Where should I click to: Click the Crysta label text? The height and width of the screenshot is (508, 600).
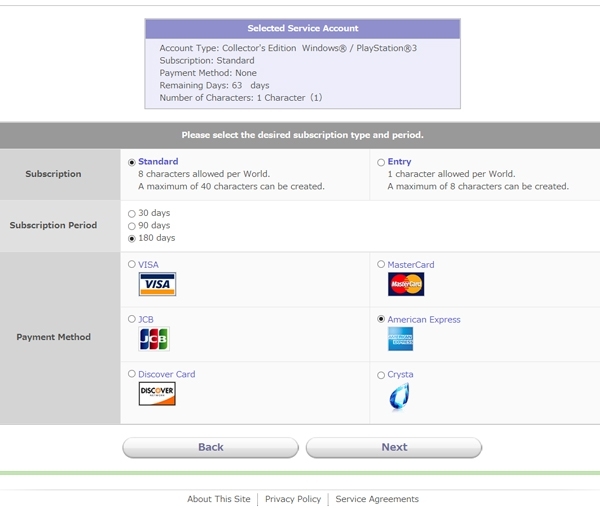(x=400, y=374)
